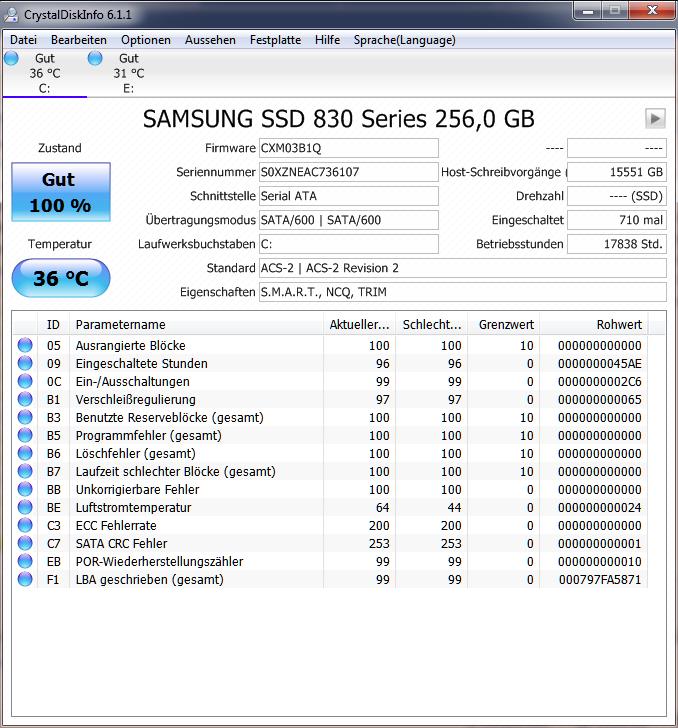
Task: Select drive C: tab at 36 °C
Action: (45, 73)
